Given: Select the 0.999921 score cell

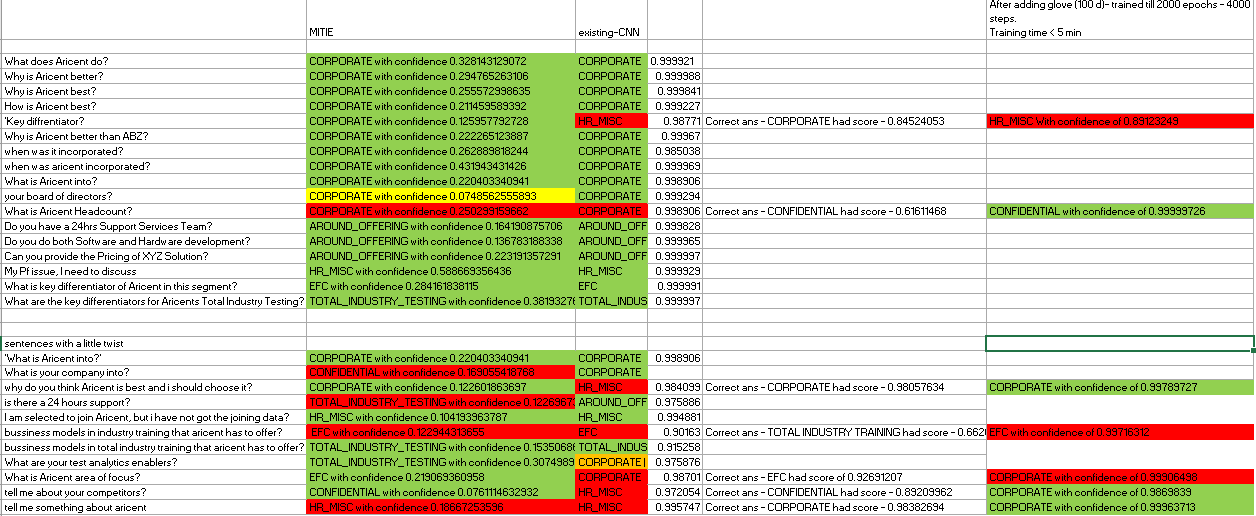Looking at the screenshot, I should coord(675,61).
